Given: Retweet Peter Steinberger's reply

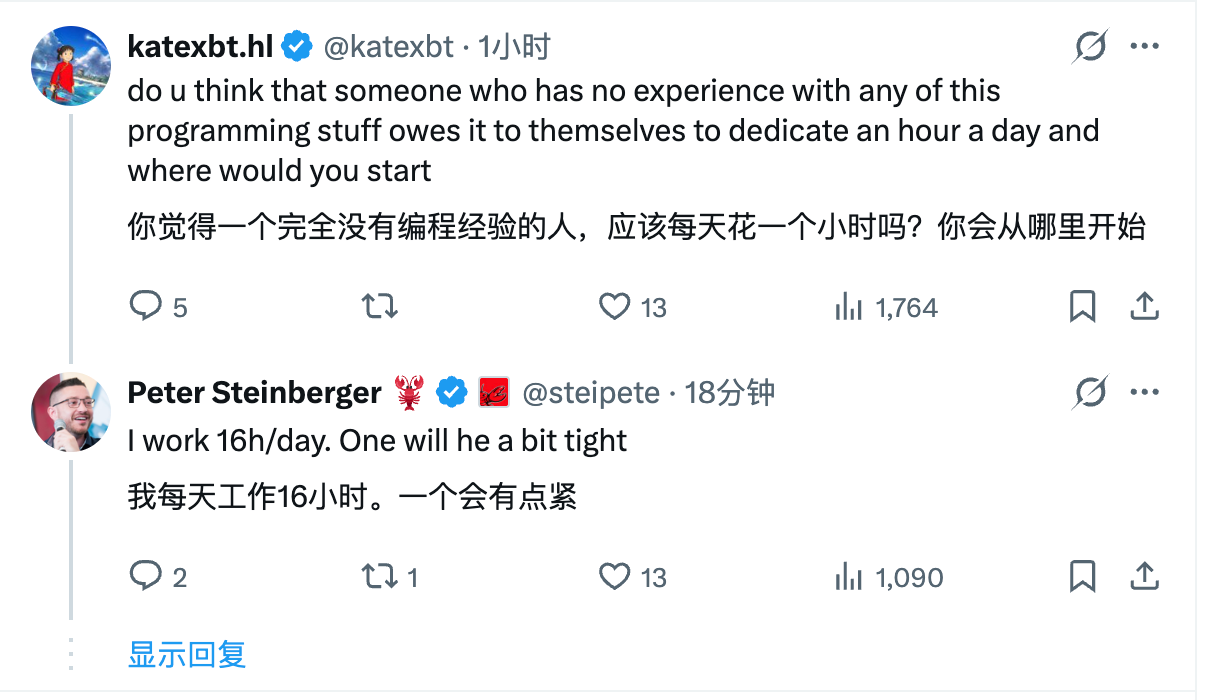Looking at the screenshot, I should 378,576.
